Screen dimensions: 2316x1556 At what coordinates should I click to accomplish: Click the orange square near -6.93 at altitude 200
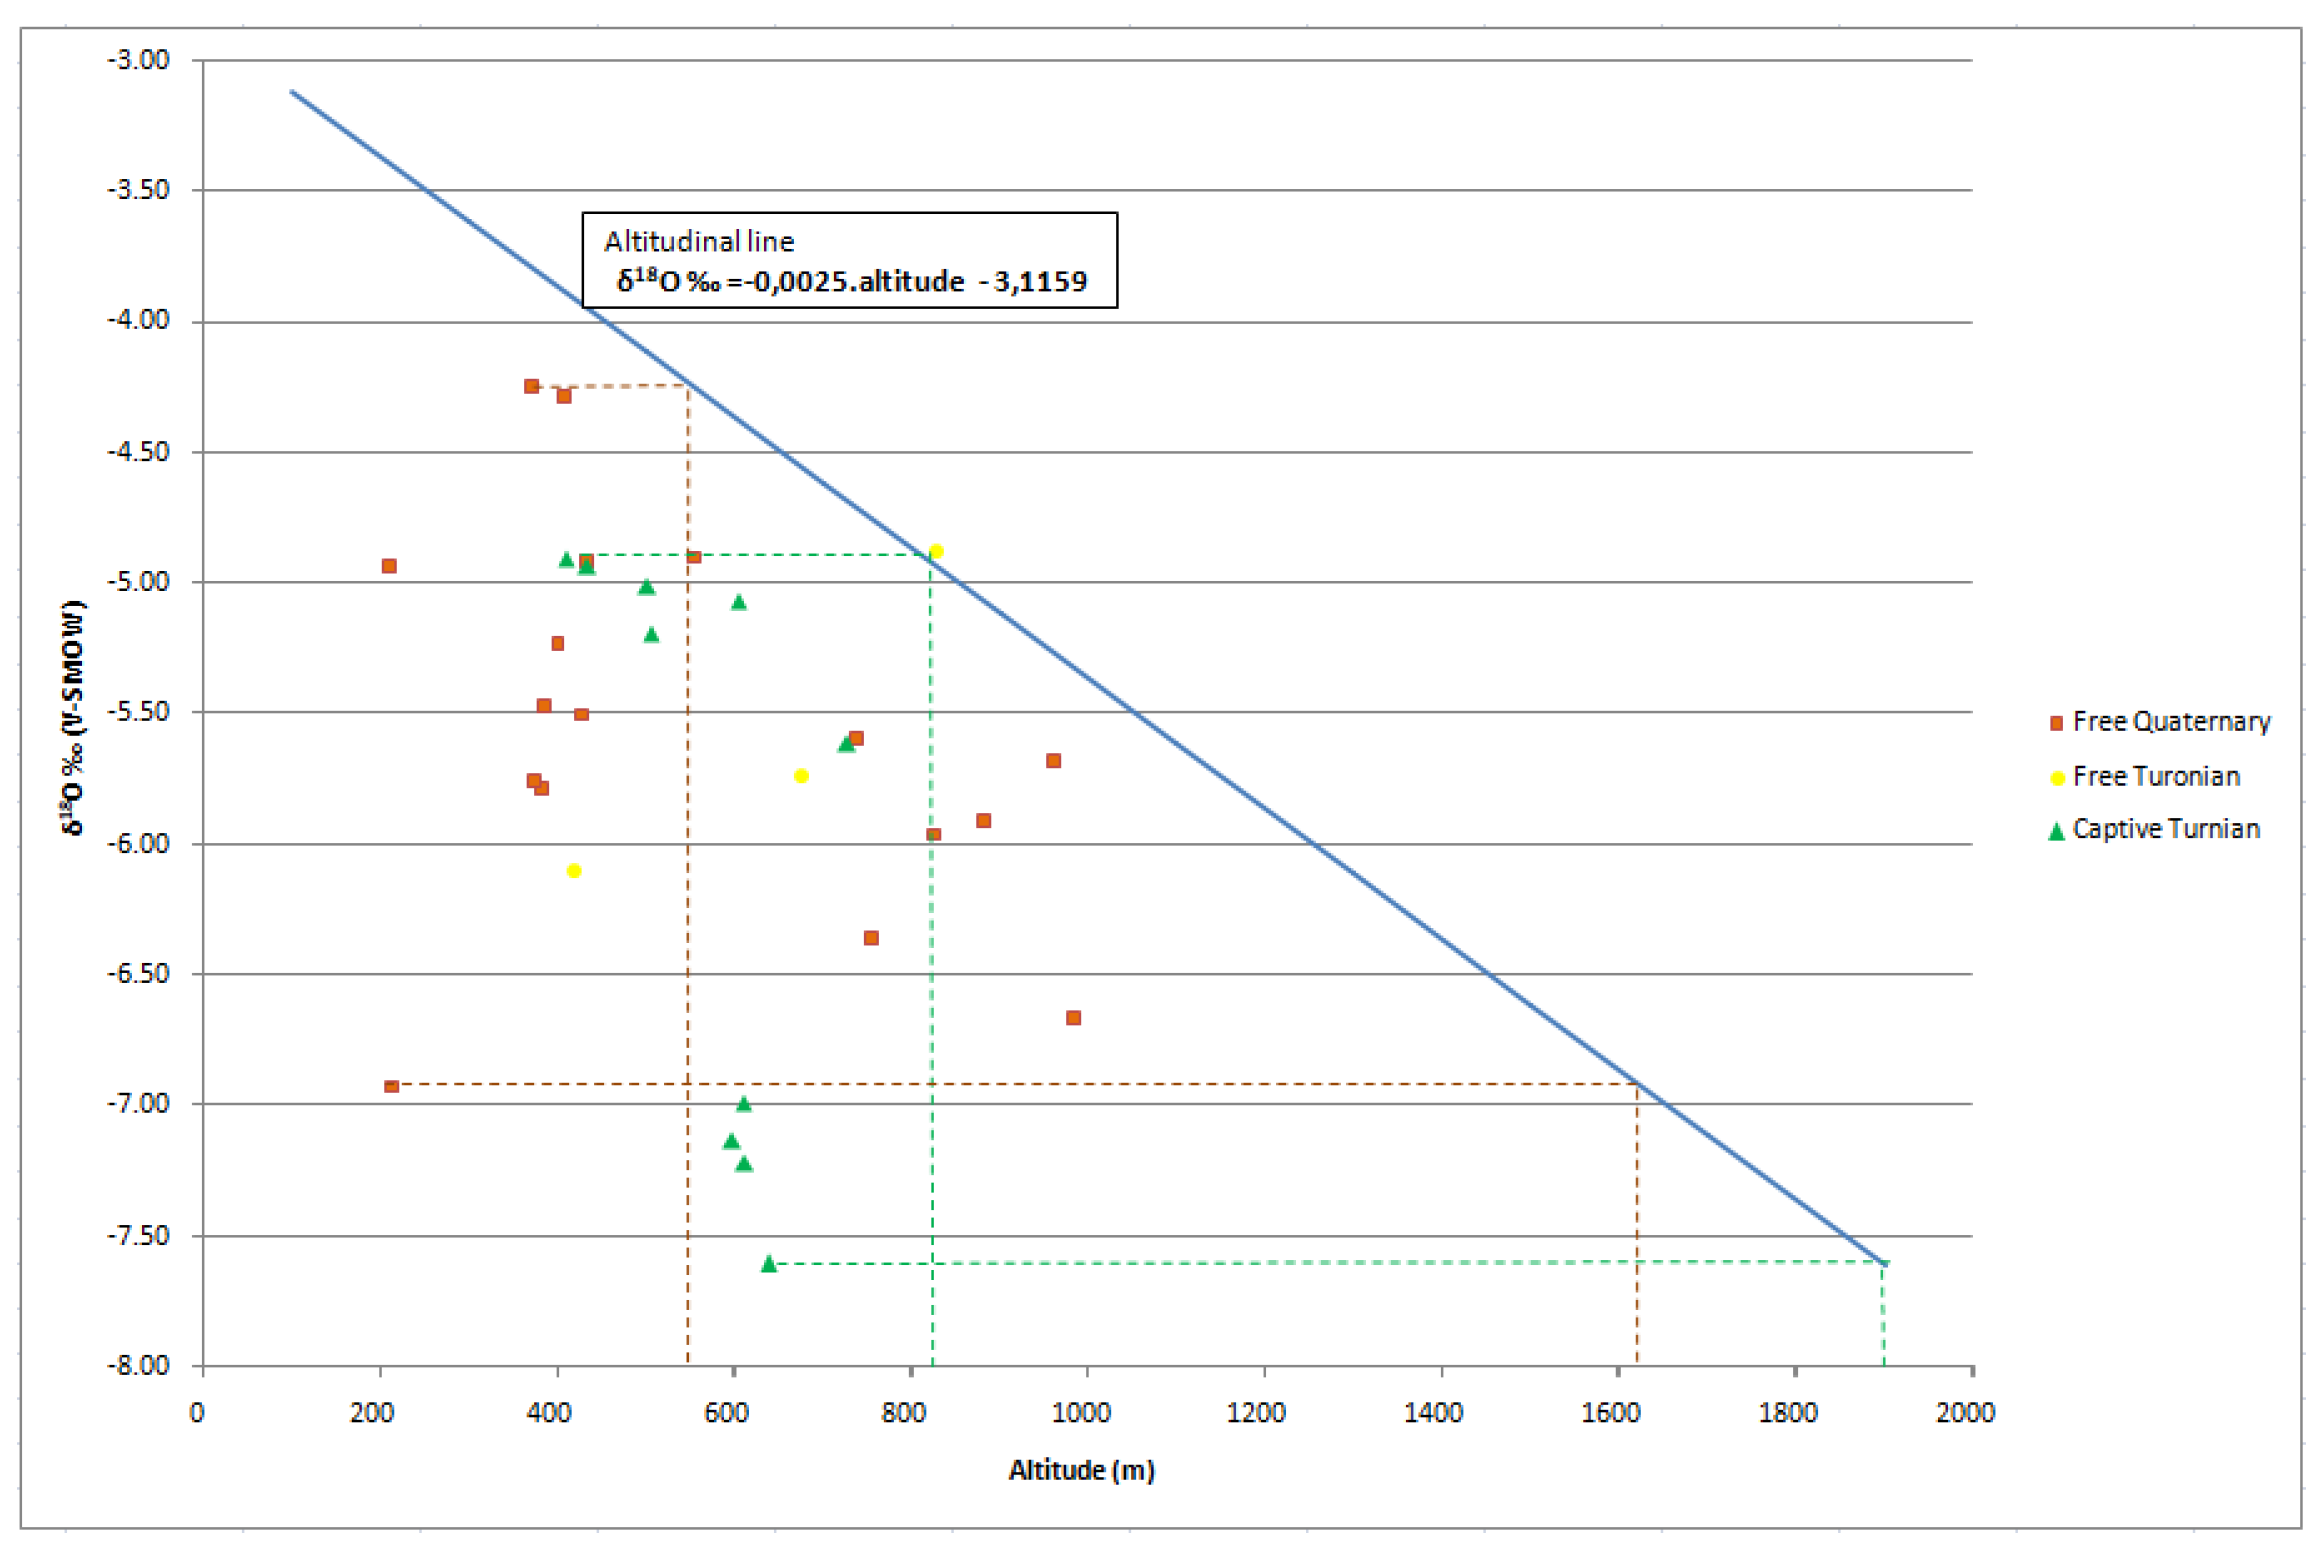[392, 1086]
